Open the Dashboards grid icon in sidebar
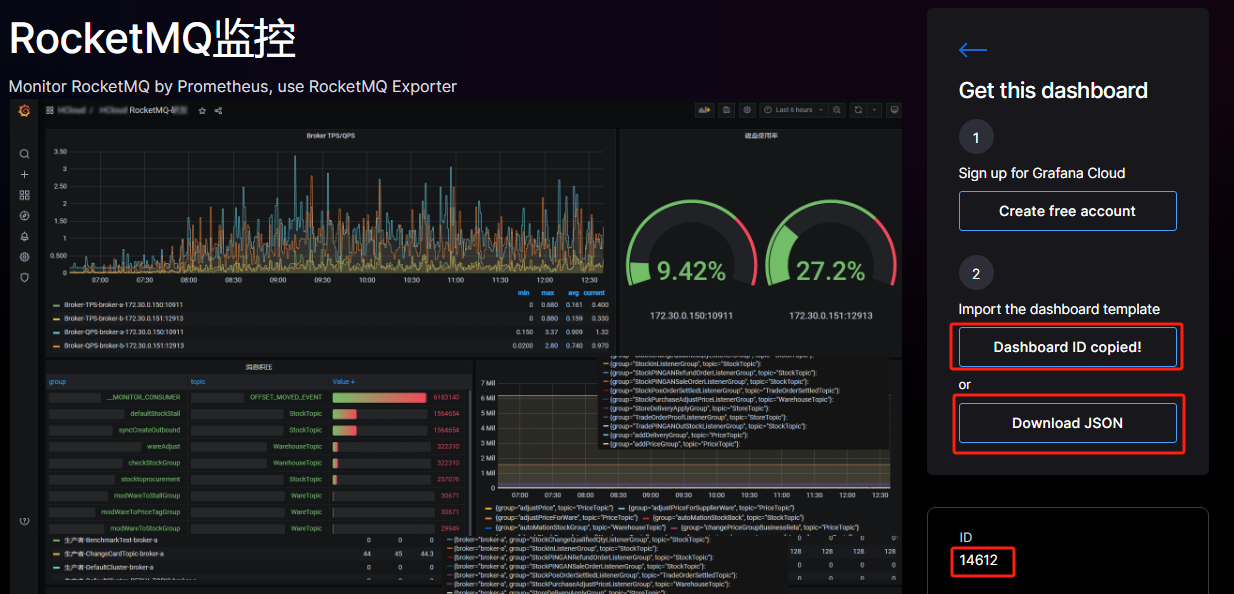Viewport: 1234px width, 594px height. 25,195
